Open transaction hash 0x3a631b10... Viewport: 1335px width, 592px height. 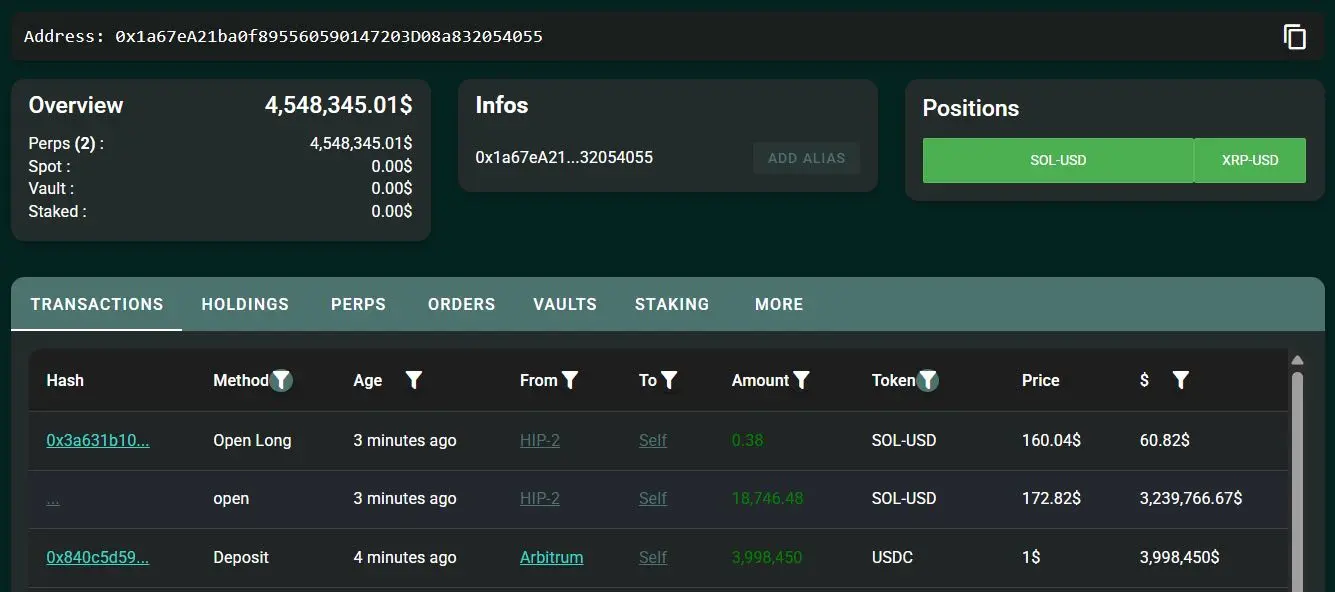[98, 440]
